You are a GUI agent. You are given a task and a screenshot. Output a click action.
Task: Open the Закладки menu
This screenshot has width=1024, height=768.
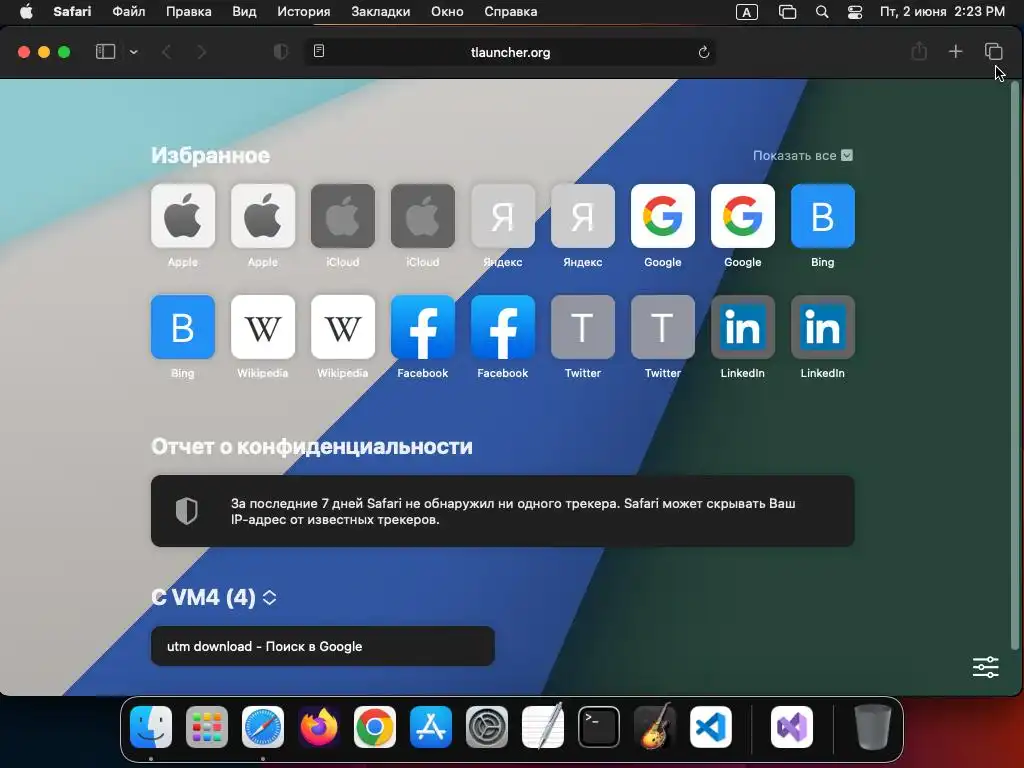[x=381, y=12]
